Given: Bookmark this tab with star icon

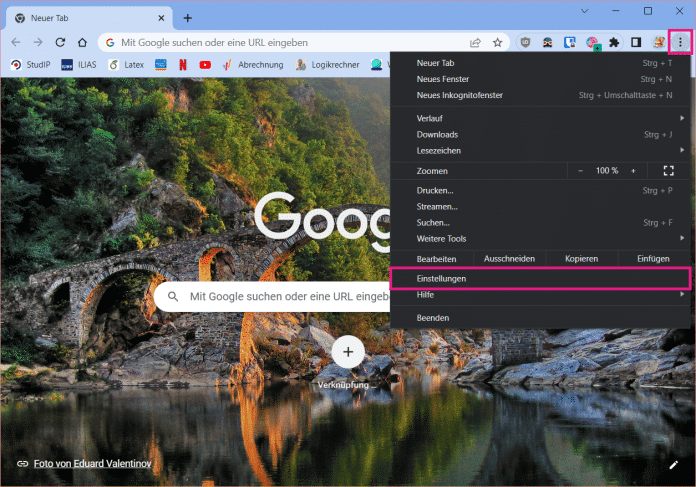Looking at the screenshot, I should pos(496,43).
